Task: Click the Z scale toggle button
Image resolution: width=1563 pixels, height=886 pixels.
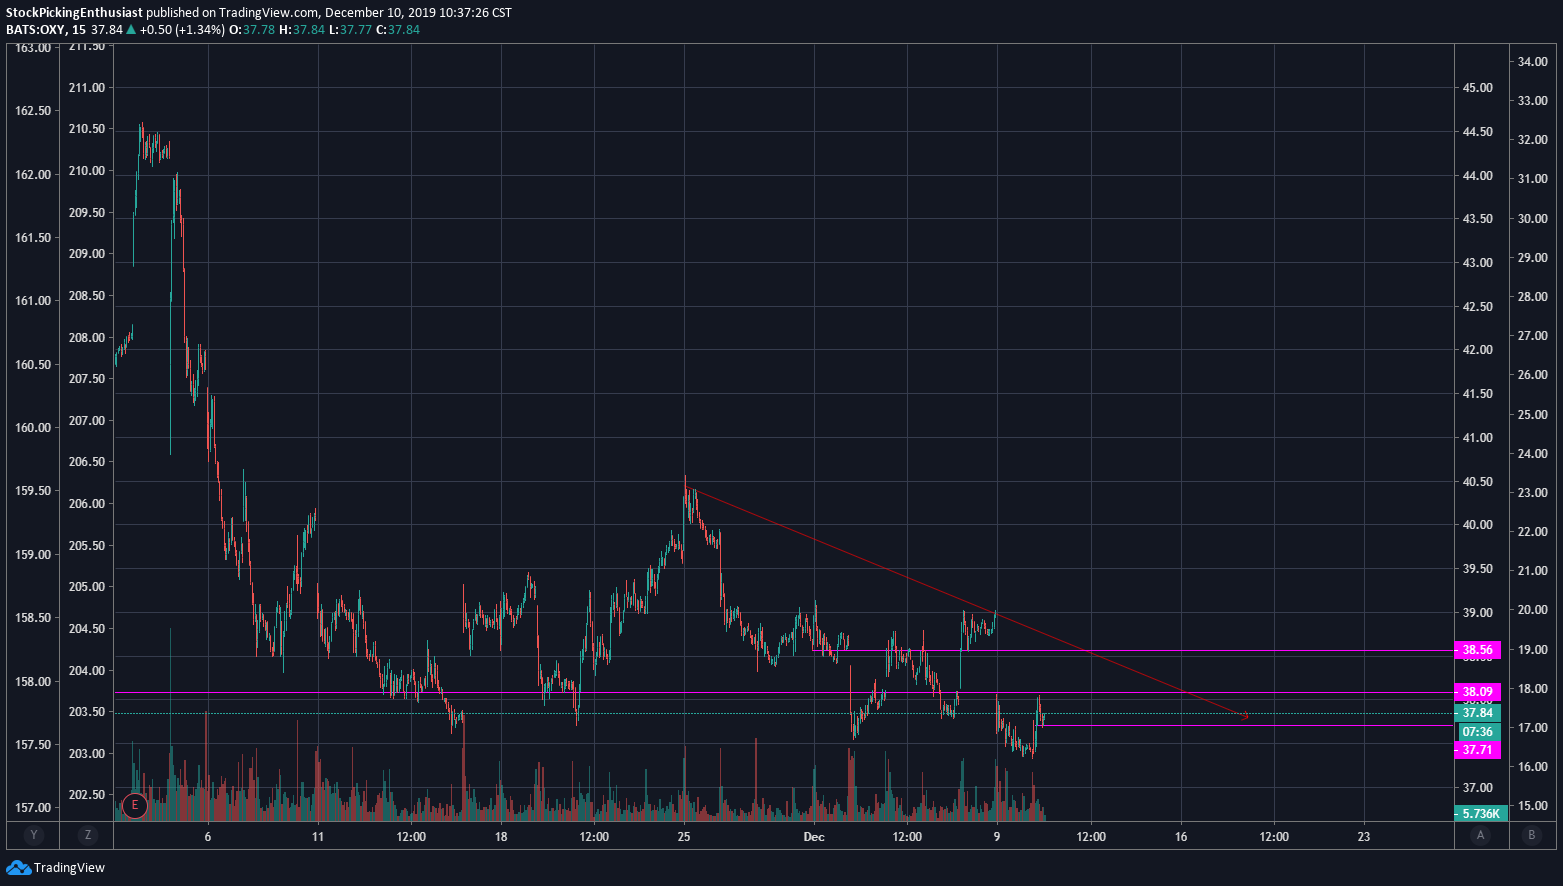Action: coord(88,835)
